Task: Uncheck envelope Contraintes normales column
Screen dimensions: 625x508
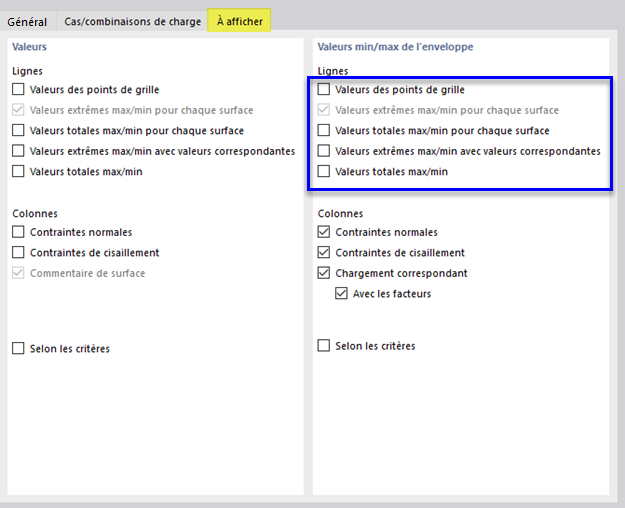Action: coord(324,232)
